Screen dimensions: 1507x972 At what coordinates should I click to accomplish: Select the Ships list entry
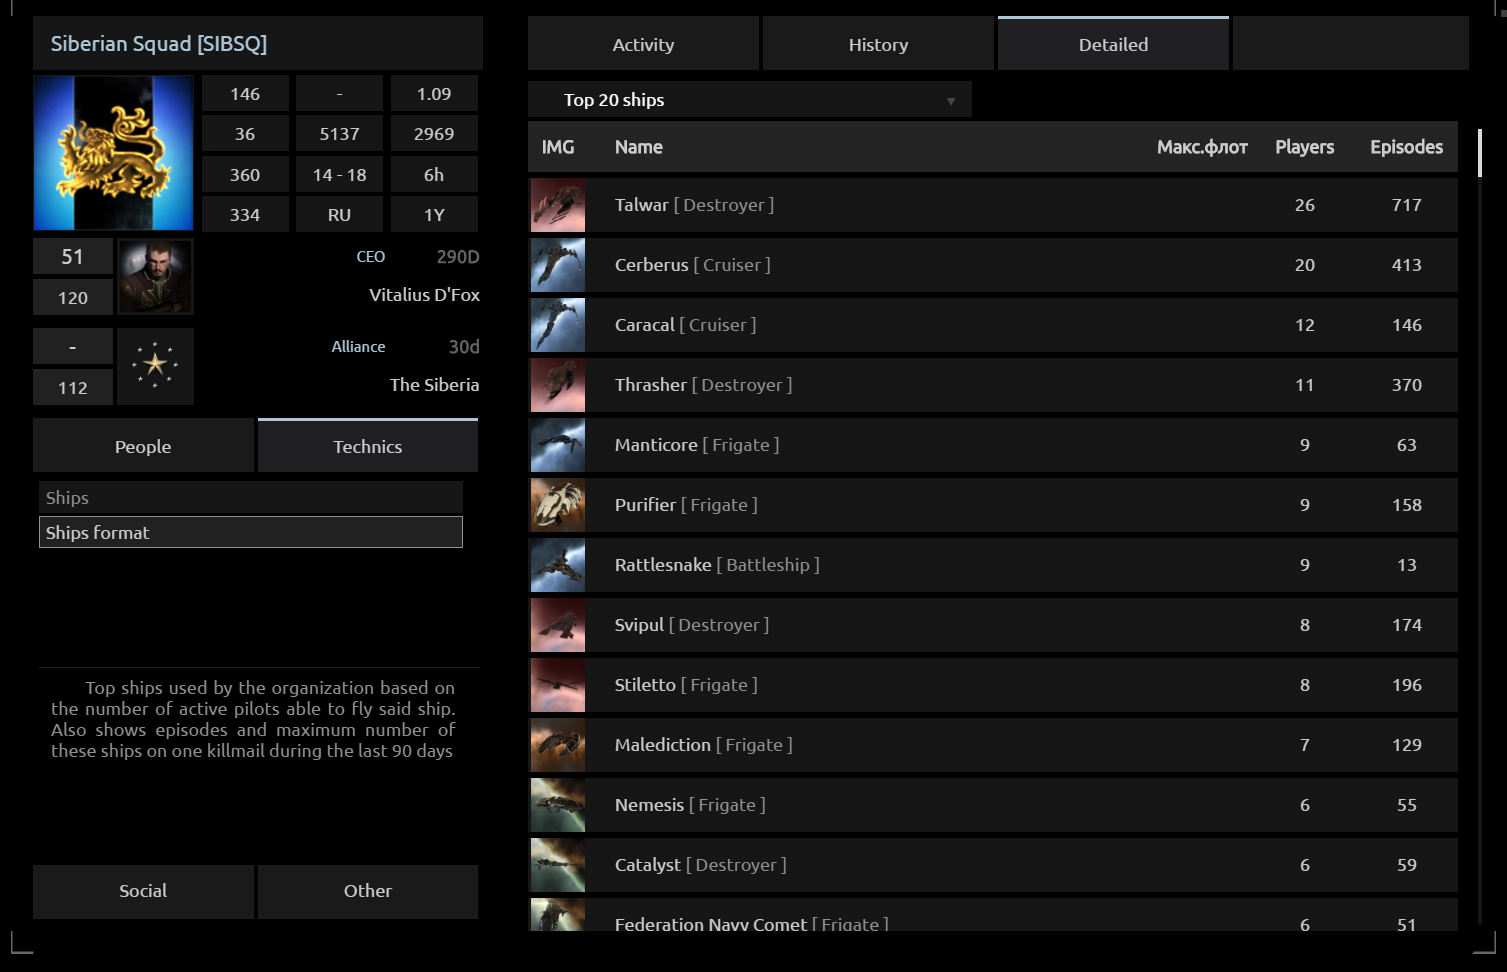point(251,498)
